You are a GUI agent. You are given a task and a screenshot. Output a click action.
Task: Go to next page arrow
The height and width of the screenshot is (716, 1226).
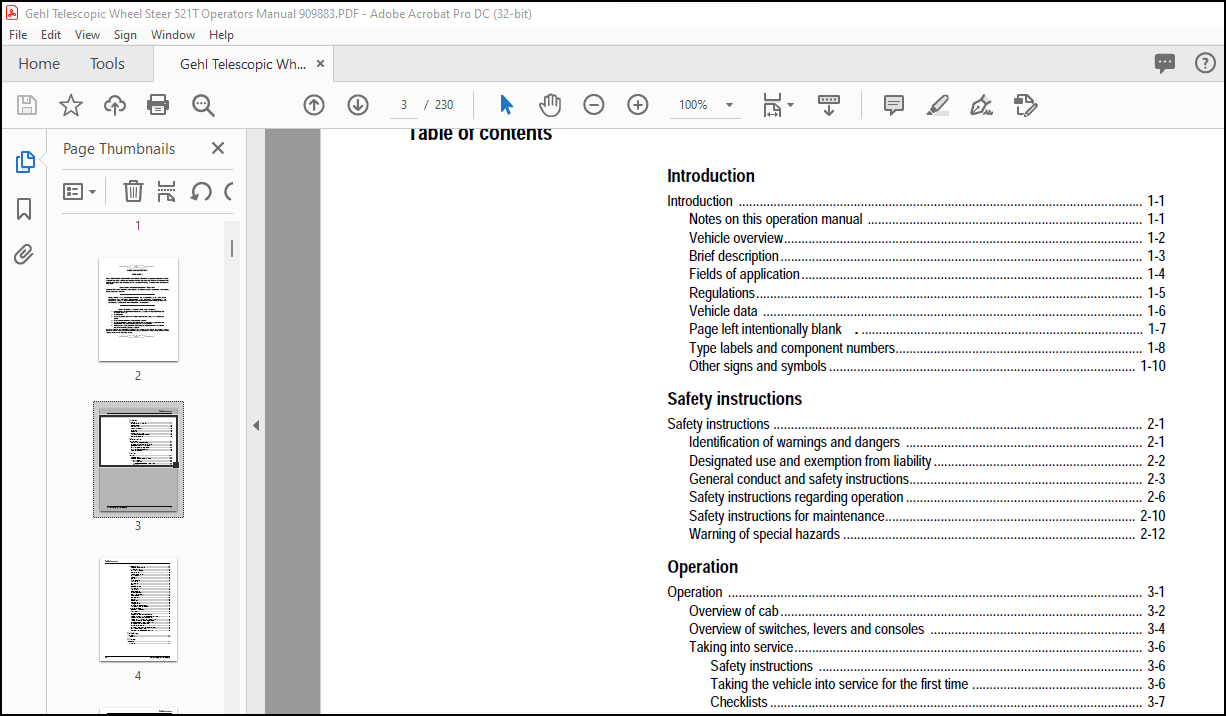coord(358,105)
